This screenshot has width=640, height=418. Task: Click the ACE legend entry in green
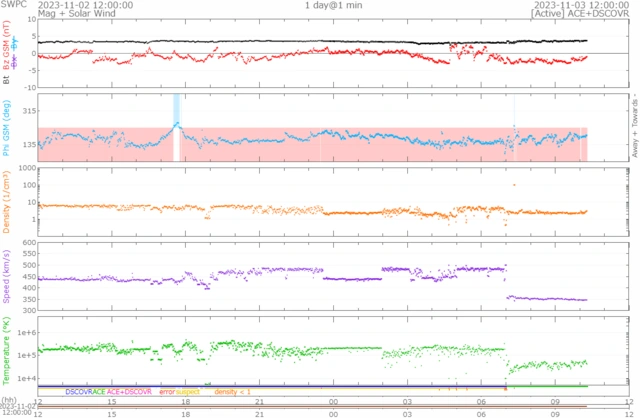(98, 392)
